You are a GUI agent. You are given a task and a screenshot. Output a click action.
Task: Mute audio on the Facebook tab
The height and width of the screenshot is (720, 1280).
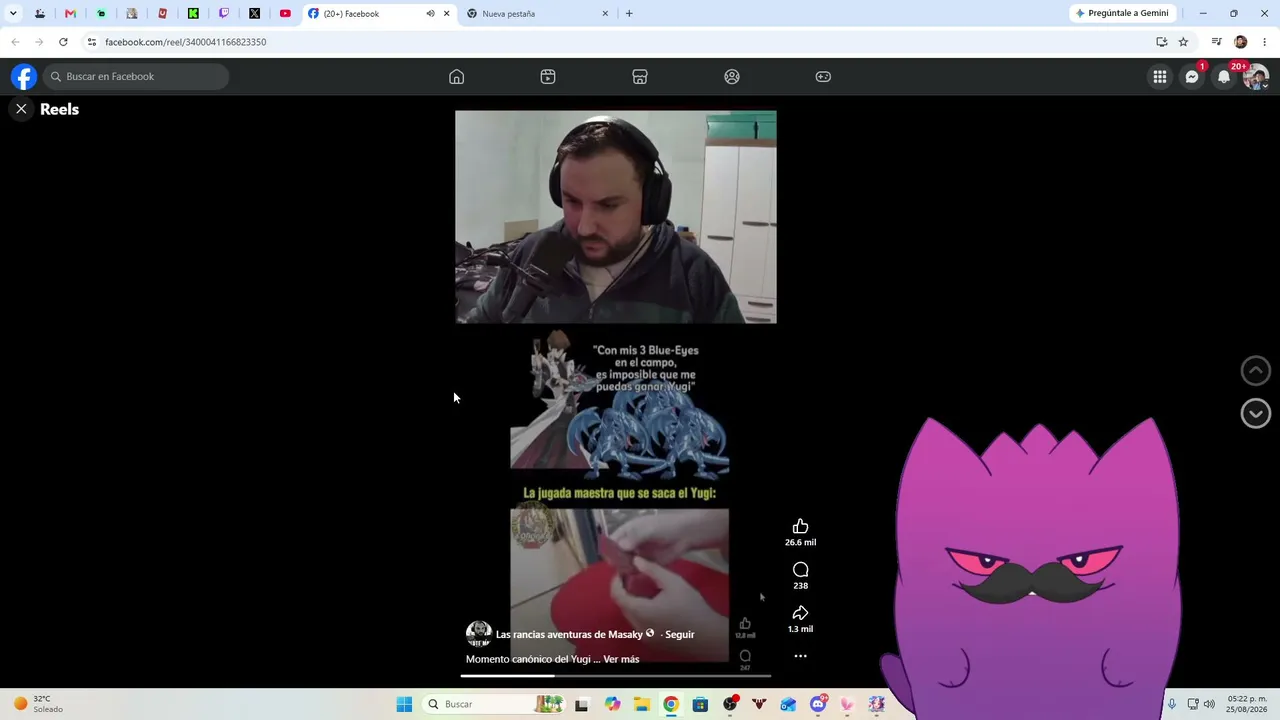tap(430, 13)
